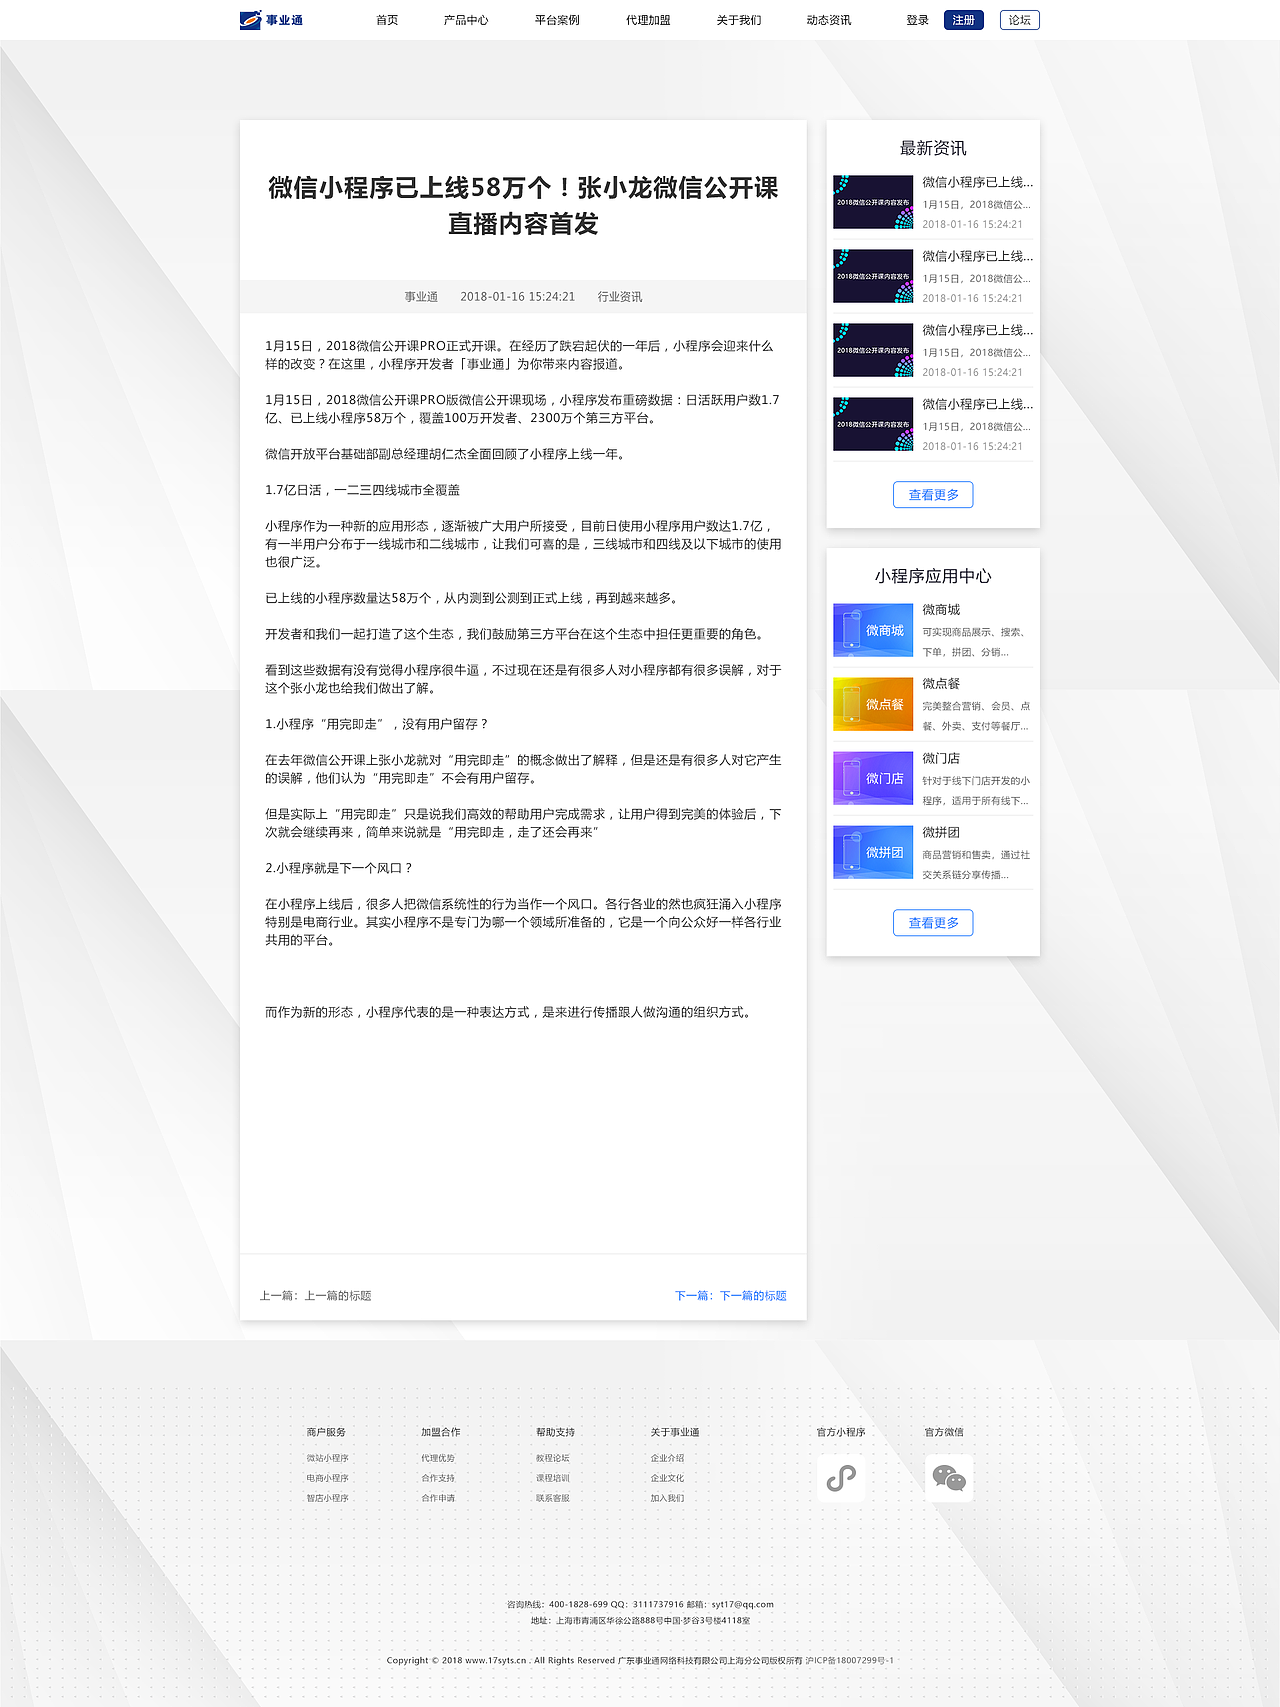Click the email syt17@qq.com in footer
The height and width of the screenshot is (1707, 1280).
tap(742, 1604)
